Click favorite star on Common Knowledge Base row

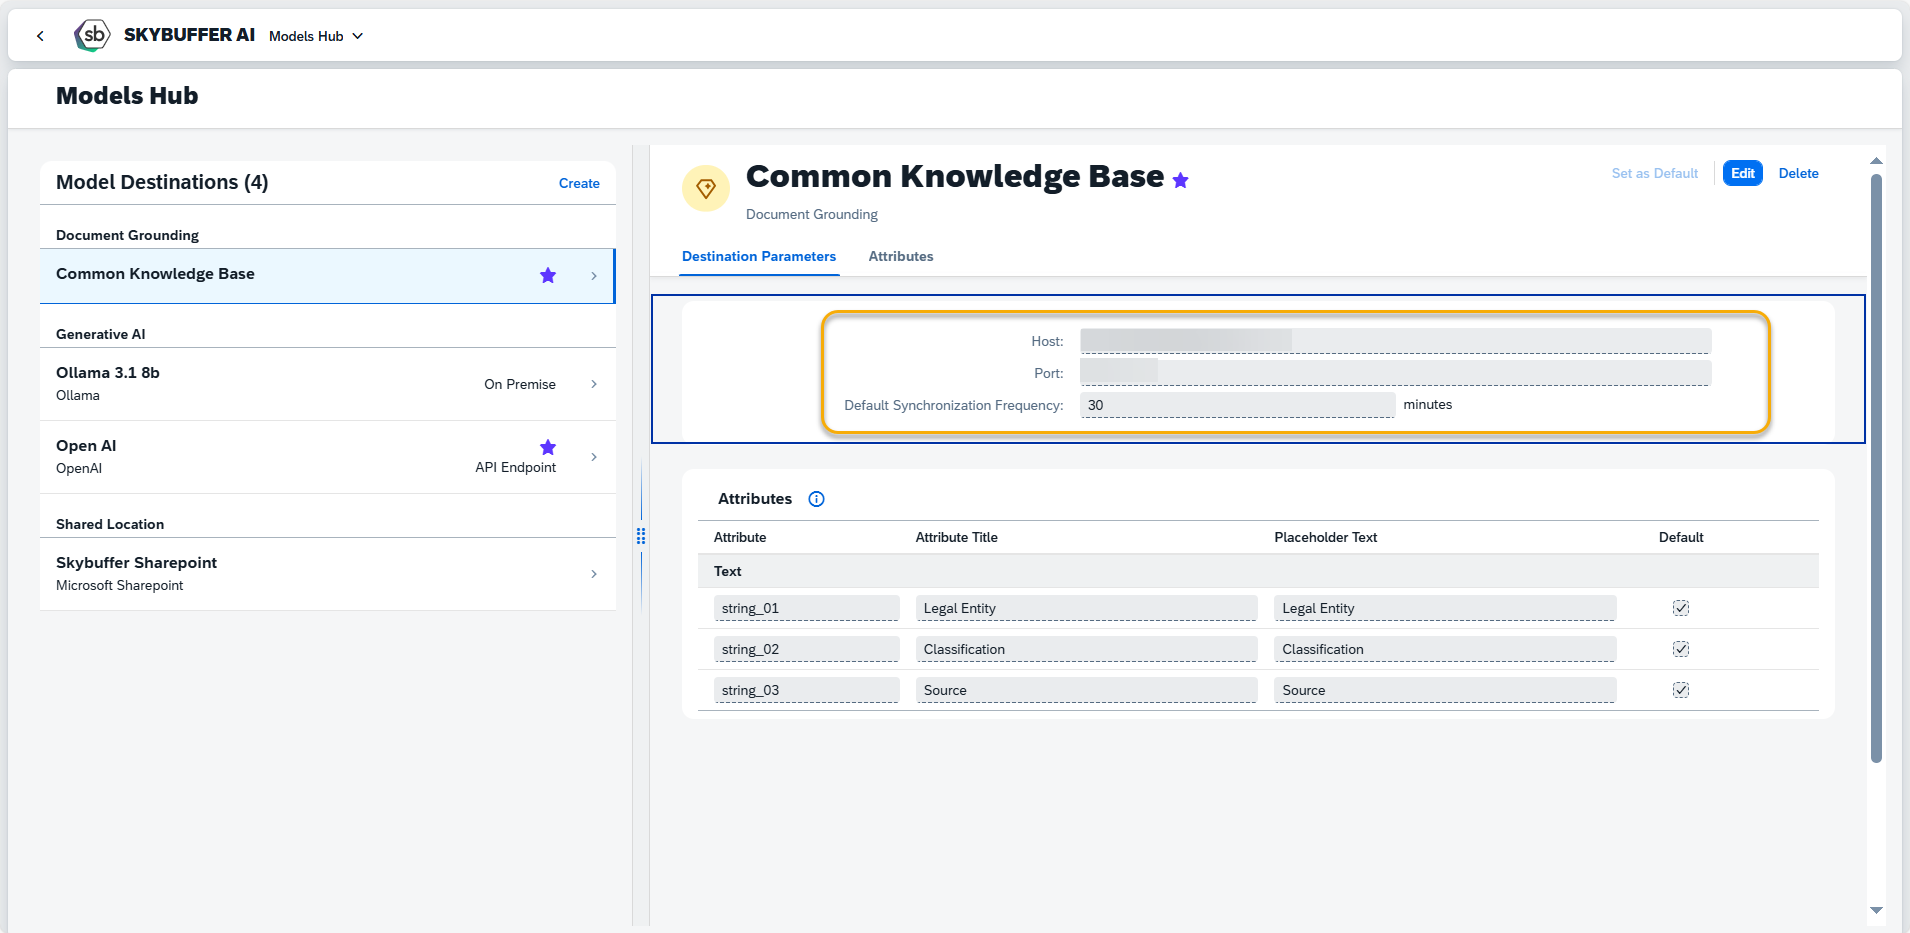coord(548,275)
